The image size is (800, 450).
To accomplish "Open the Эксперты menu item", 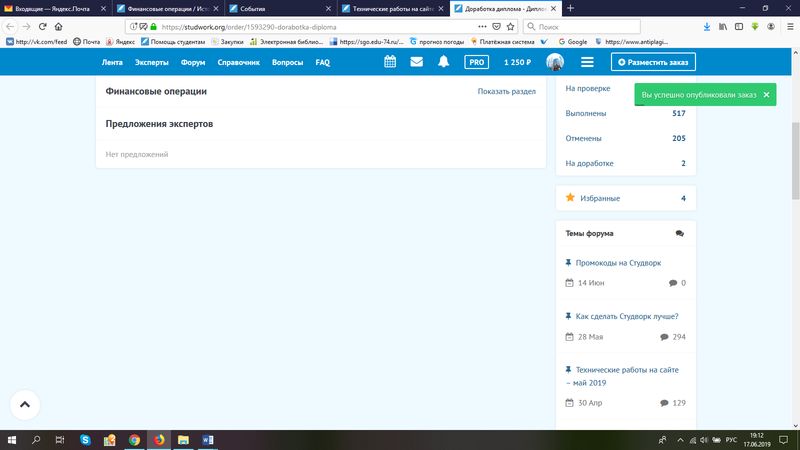I will pos(152,62).
